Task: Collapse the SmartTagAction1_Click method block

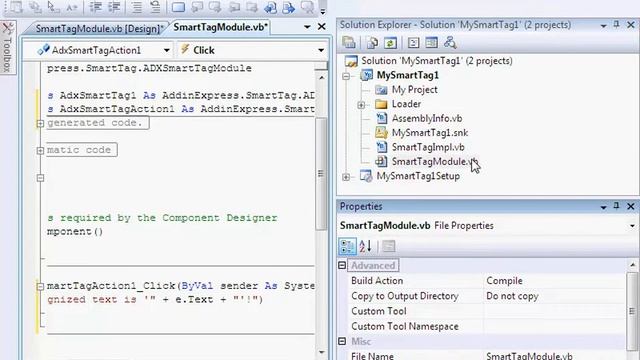Action: (x=40, y=287)
